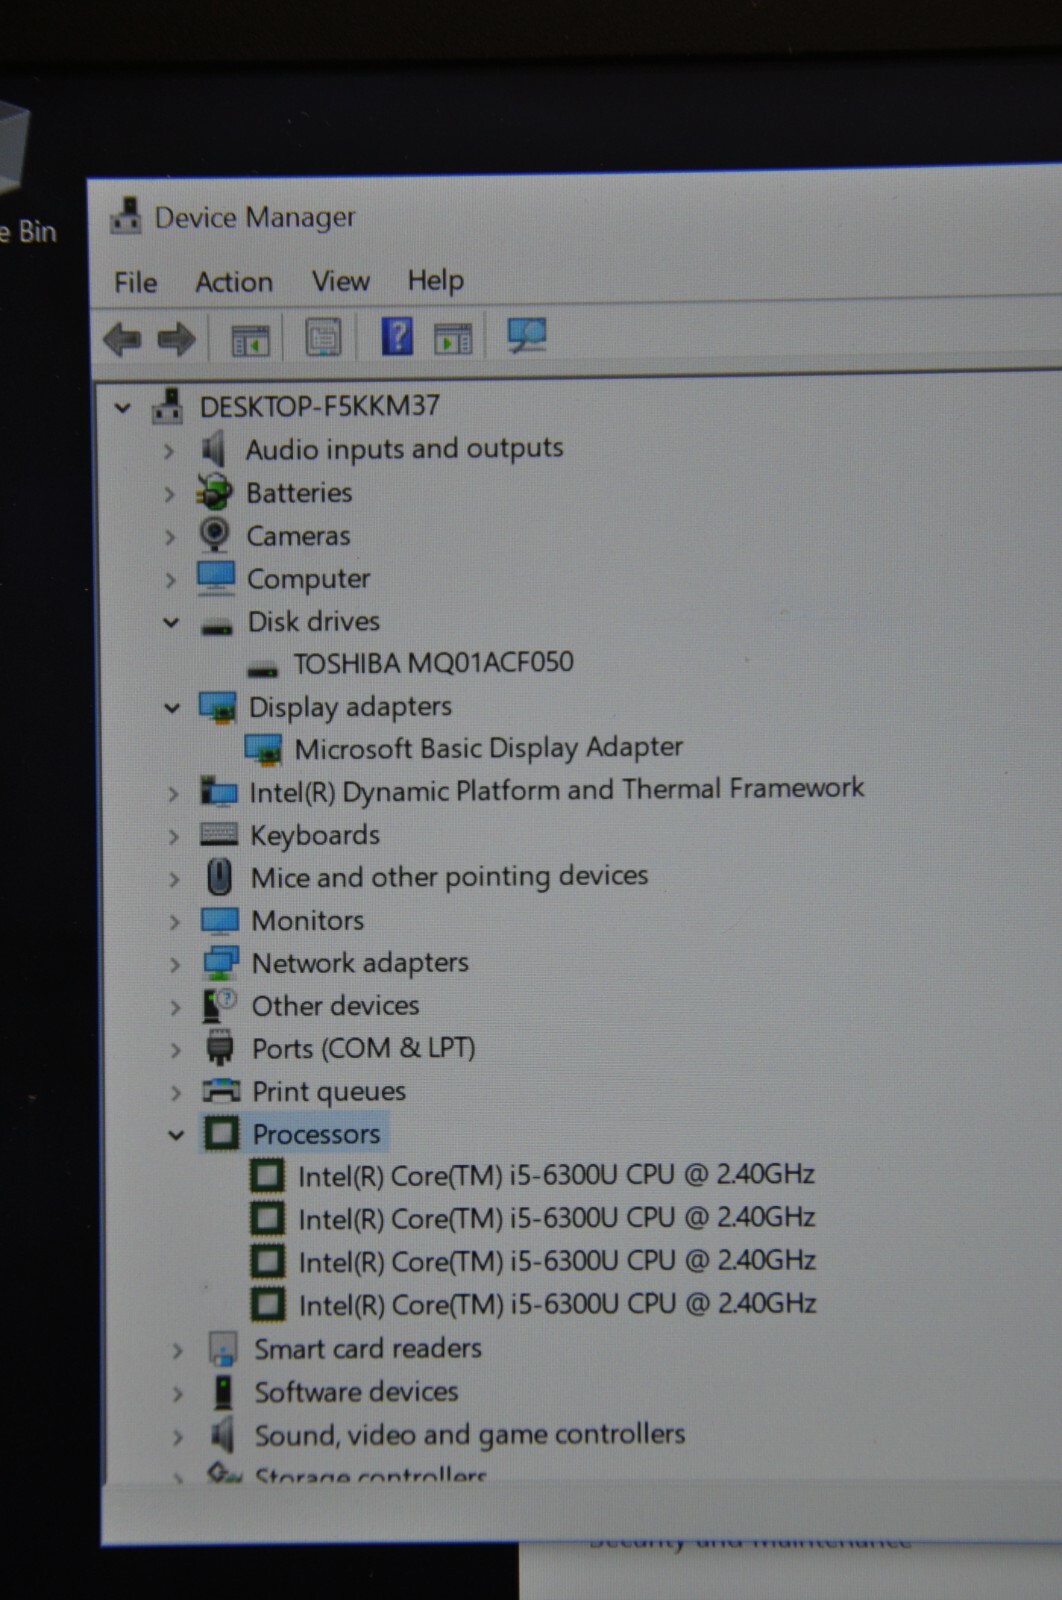The width and height of the screenshot is (1062, 1600).
Task: Expand the Other devices node
Action: pyautogui.click(x=175, y=1007)
